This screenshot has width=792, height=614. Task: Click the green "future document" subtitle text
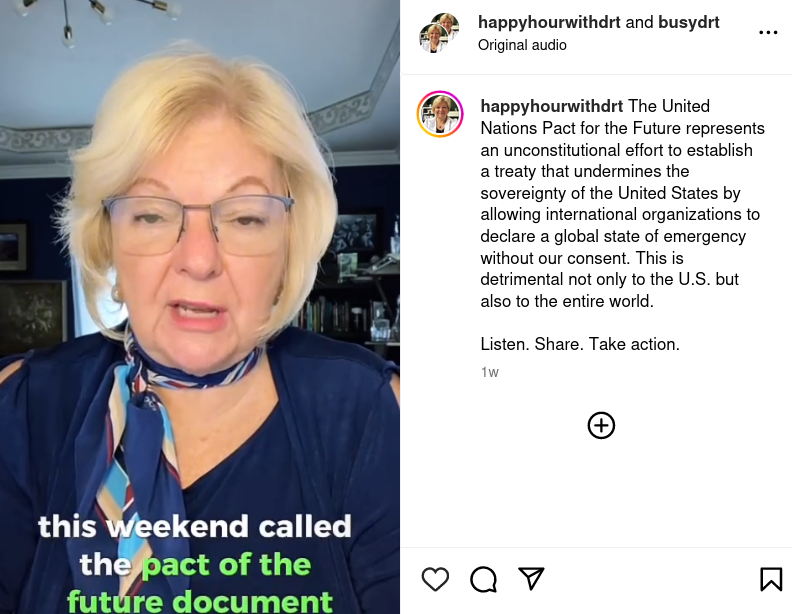click(200, 600)
